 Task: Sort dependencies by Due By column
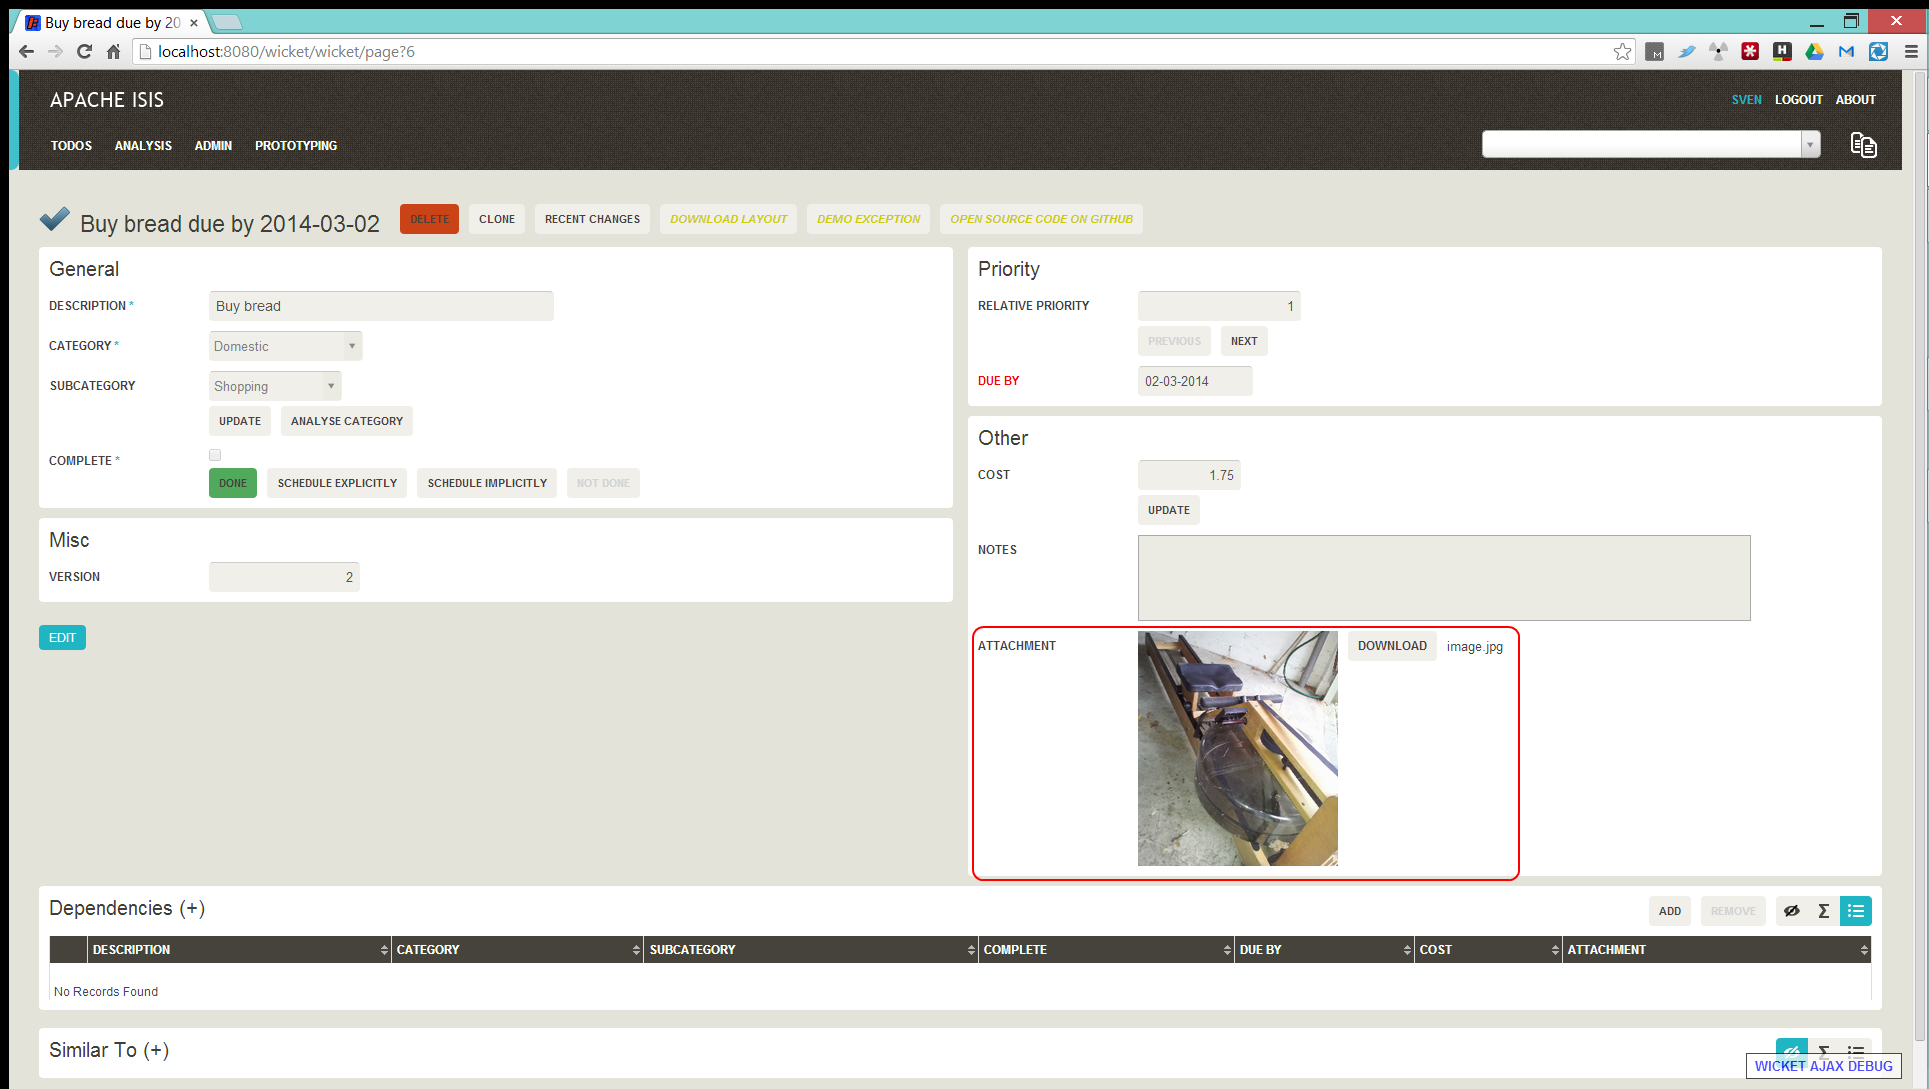[1323, 950]
